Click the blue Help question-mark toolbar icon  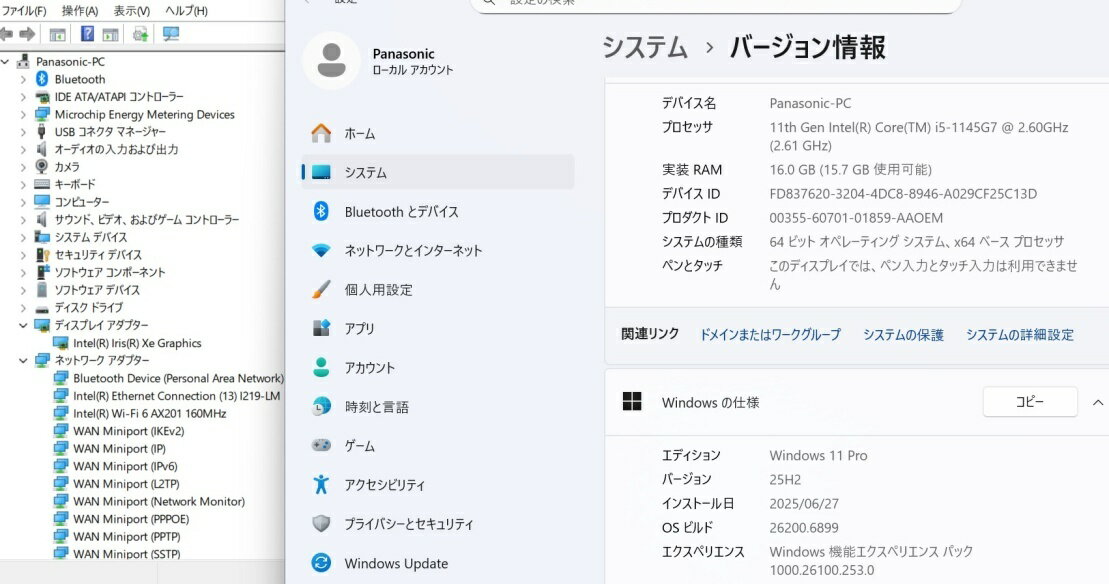(x=88, y=34)
